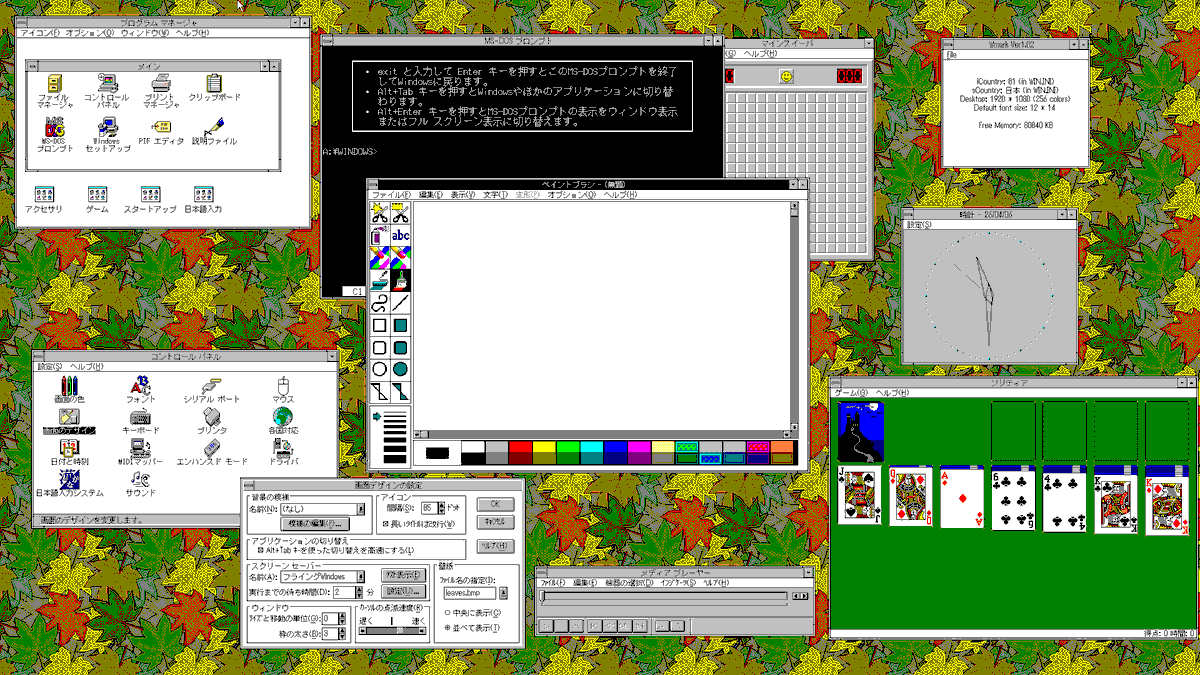Select クリップボード icon in Program Manager
The height and width of the screenshot is (675, 1200).
coord(214,88)
